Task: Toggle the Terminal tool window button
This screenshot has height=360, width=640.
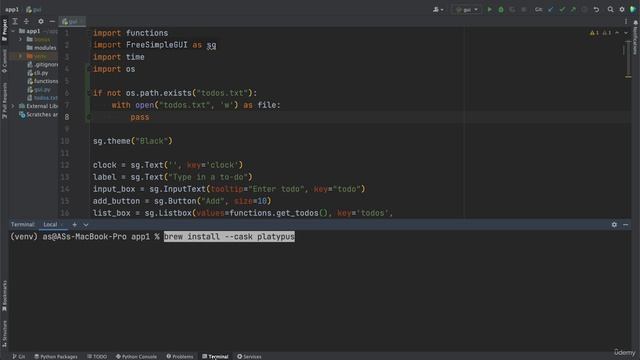Action: (215, 356)
